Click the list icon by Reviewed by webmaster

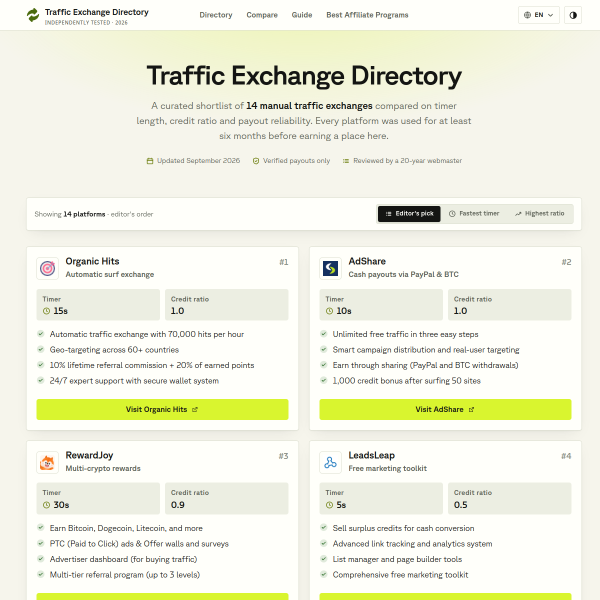[x=346, y=161]
